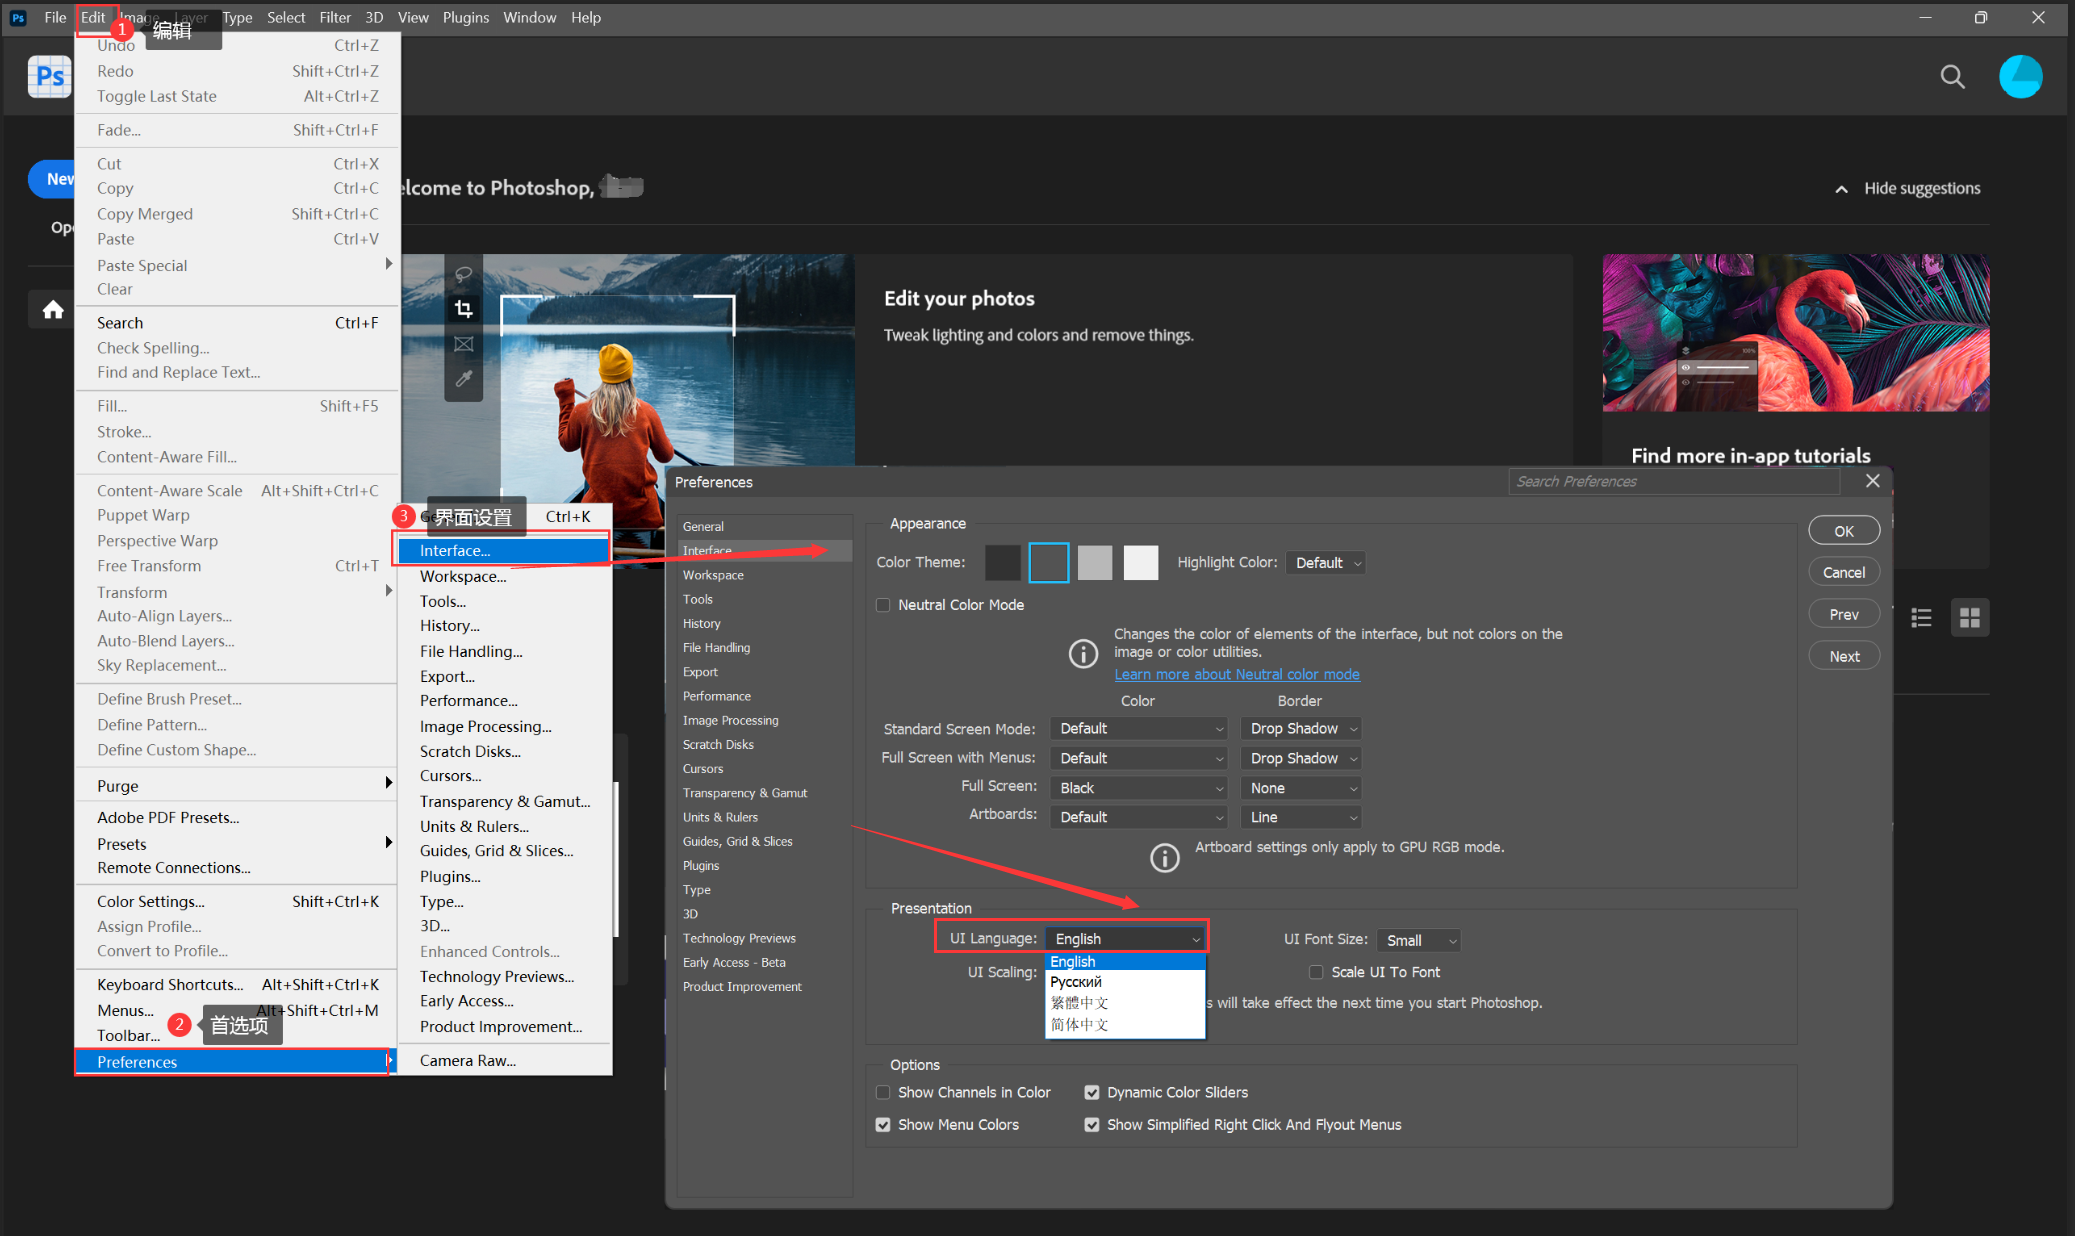Open the search magnifier icon
Image resolution: width=2075 pixels, height=1236 pixels.
pos(1952,77)
